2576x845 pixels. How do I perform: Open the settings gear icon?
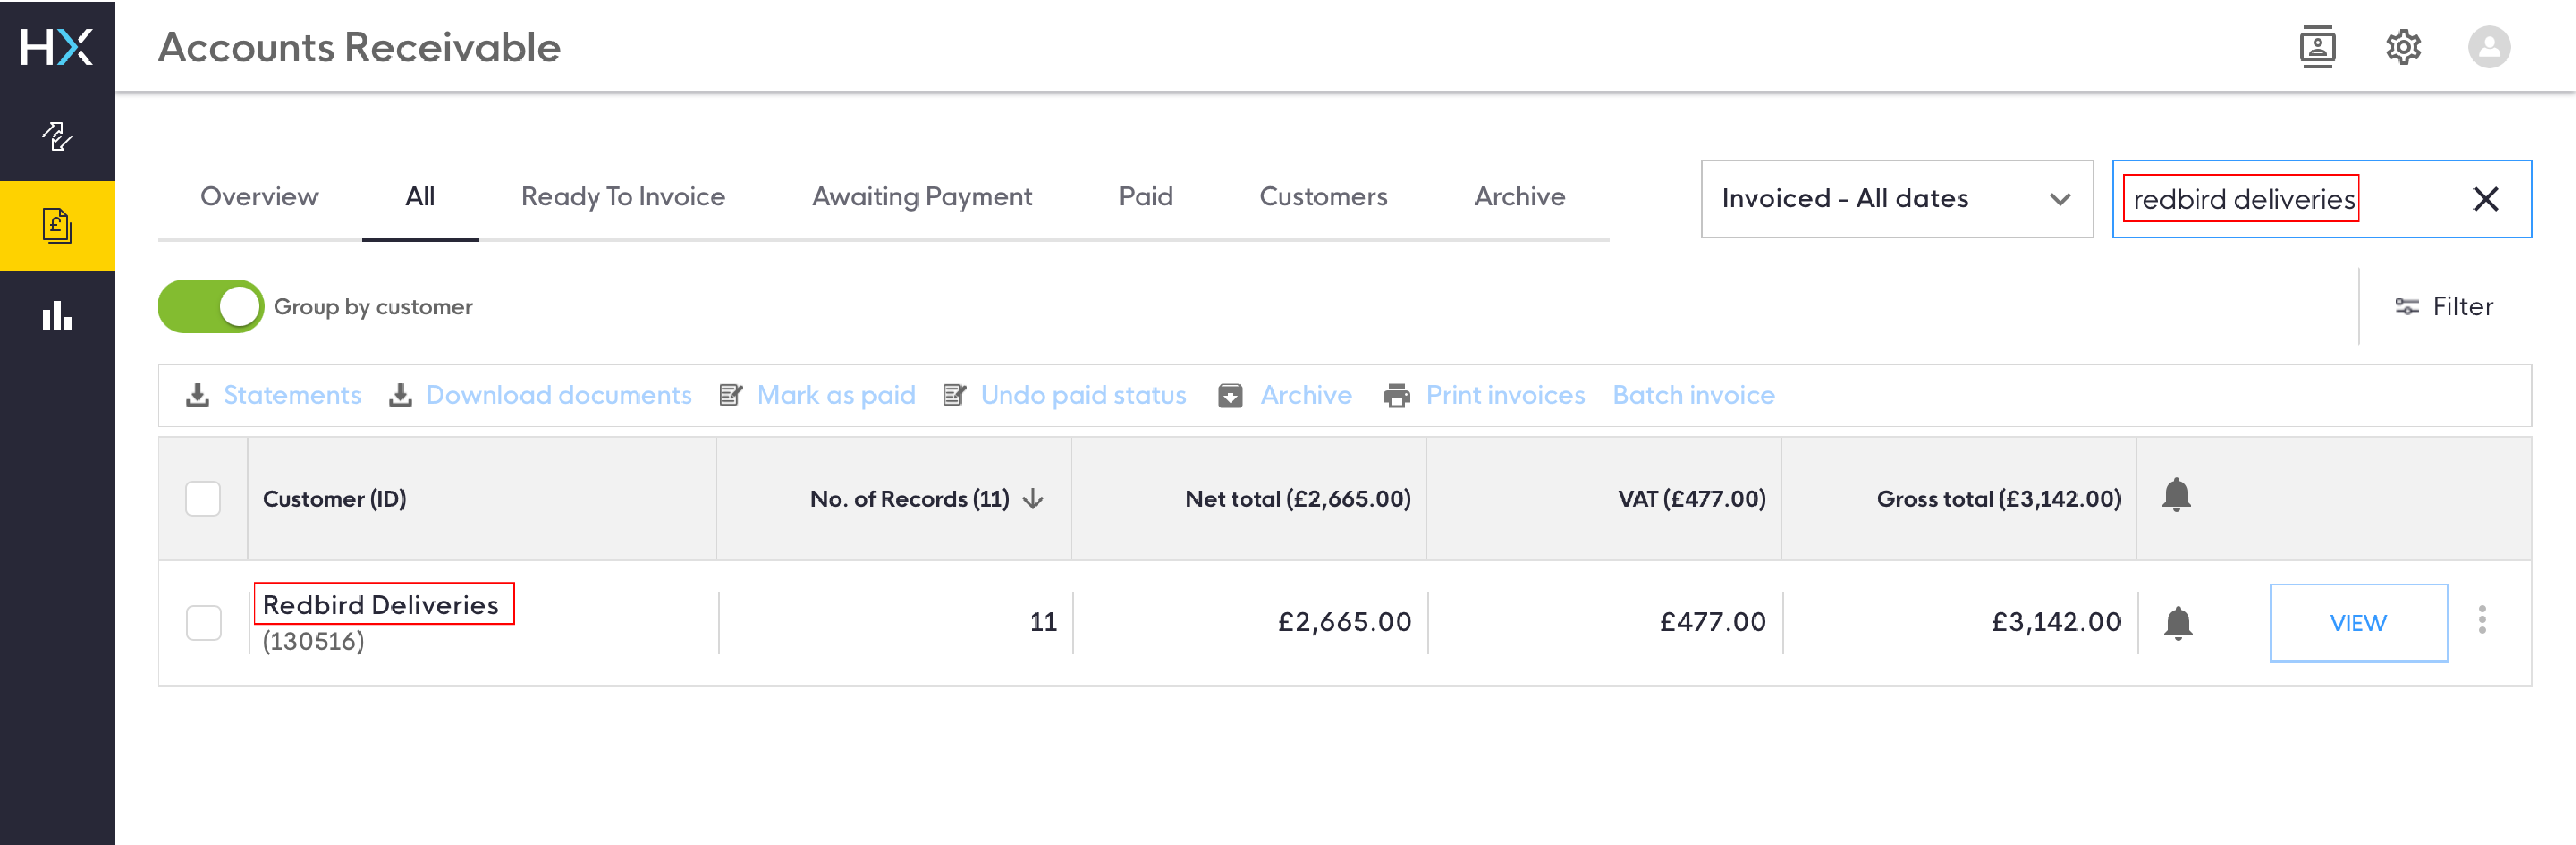(x=2403, y=47)
